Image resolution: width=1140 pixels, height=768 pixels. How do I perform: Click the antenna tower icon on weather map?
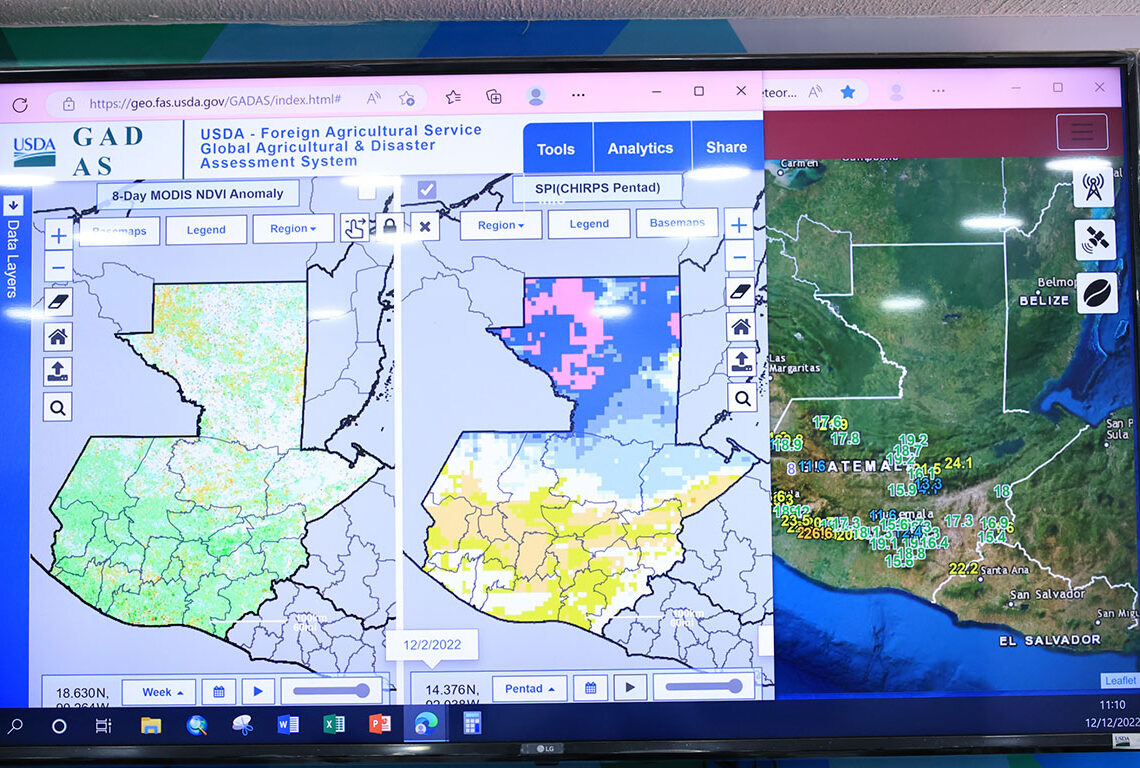coord(1094,188)
